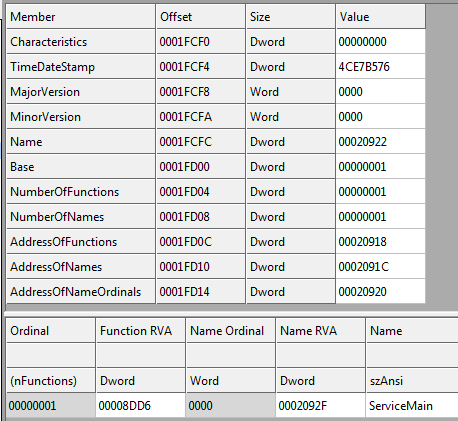Select the Base member cell
Viewport: 458px width, 421px height.
[x=81, y=167]
